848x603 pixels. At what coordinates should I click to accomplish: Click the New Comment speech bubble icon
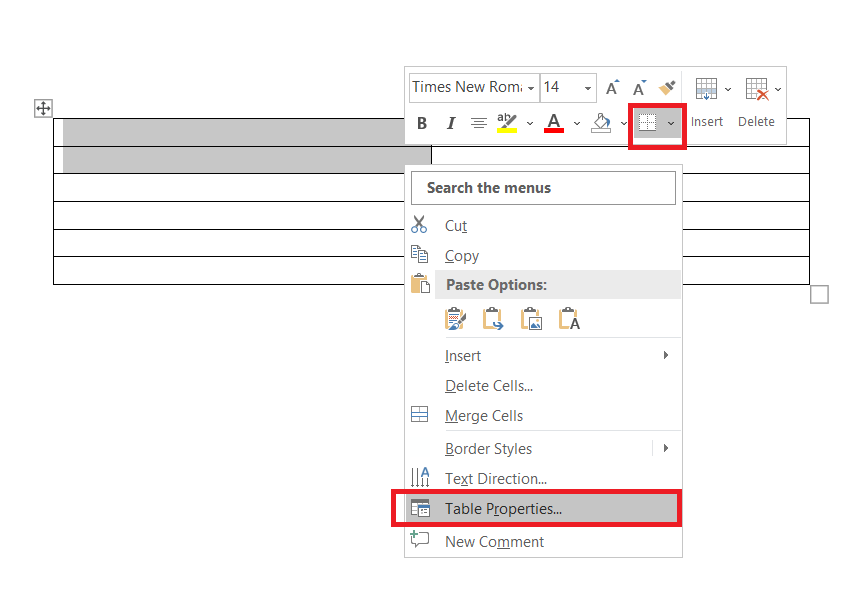(420, 539)
